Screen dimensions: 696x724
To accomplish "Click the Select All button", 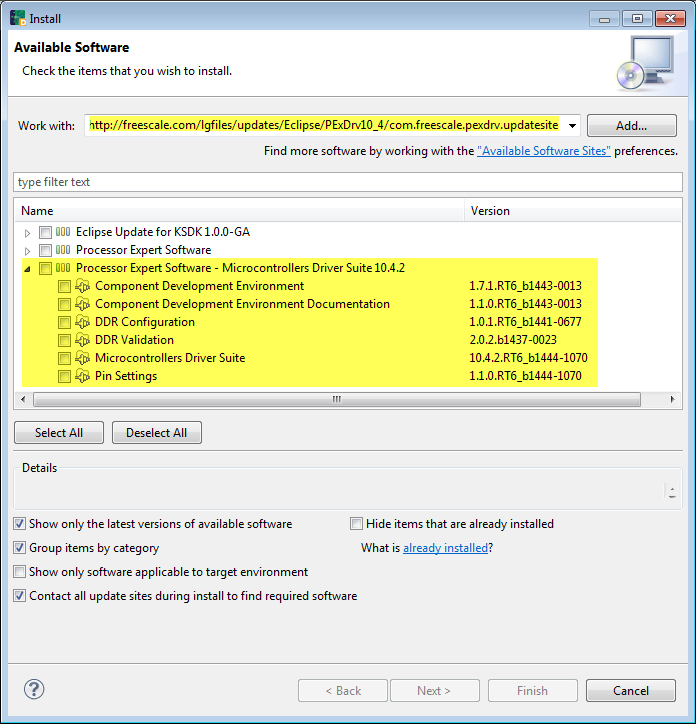I will coord(59,433).
